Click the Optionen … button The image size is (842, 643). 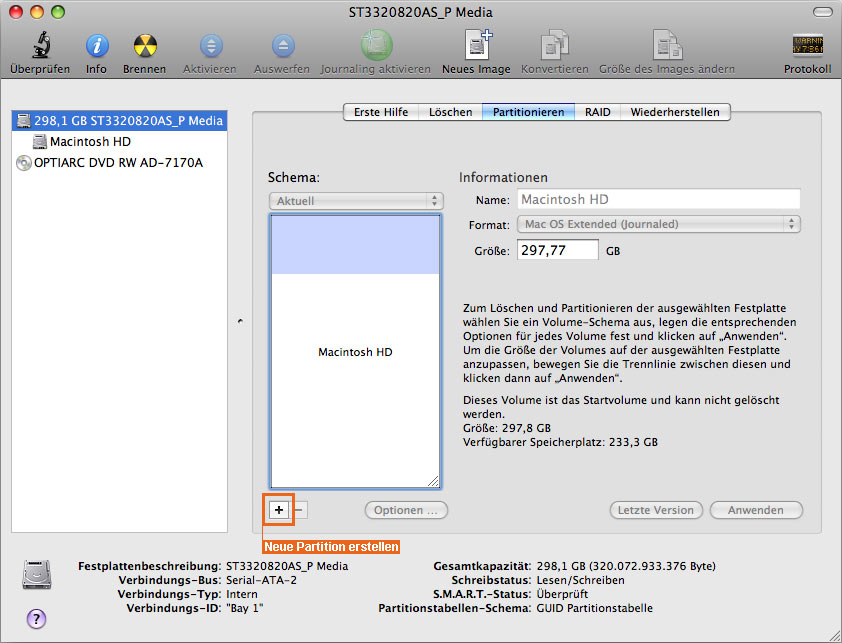pyautogui.click(x=406, y=510)
